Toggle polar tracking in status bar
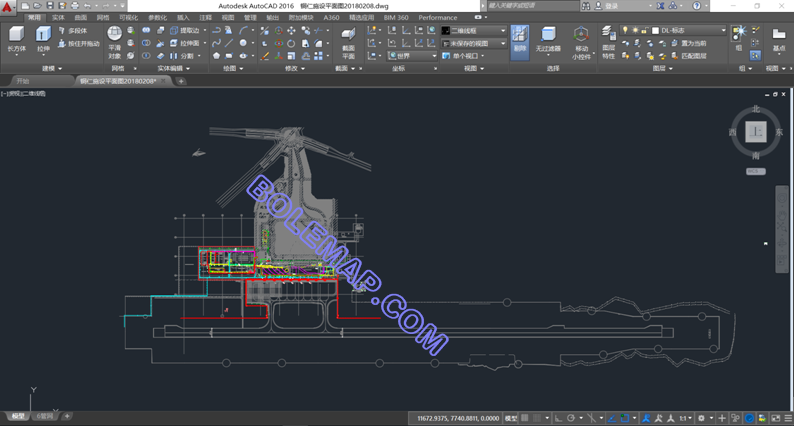Screen dimensions: 794x426 (x=571, y=418)
